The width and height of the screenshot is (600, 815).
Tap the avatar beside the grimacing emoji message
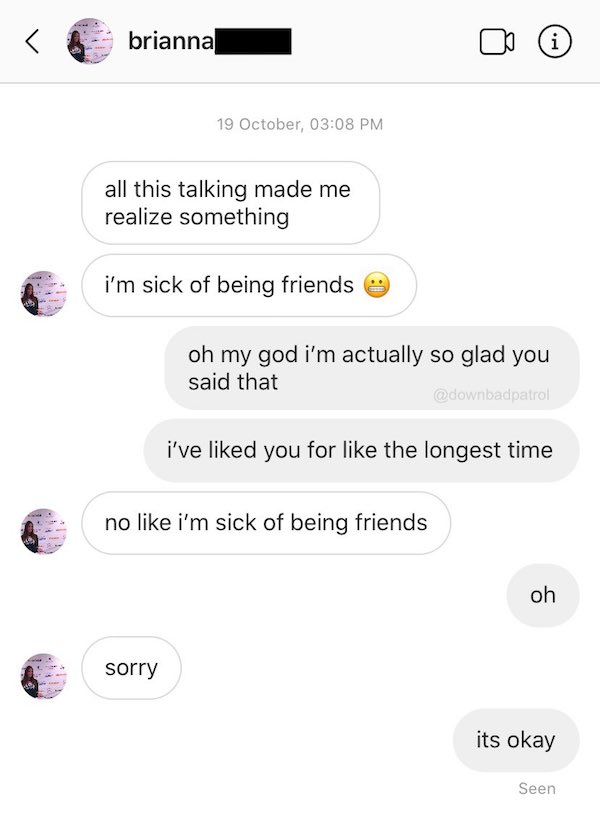[44, 293]
